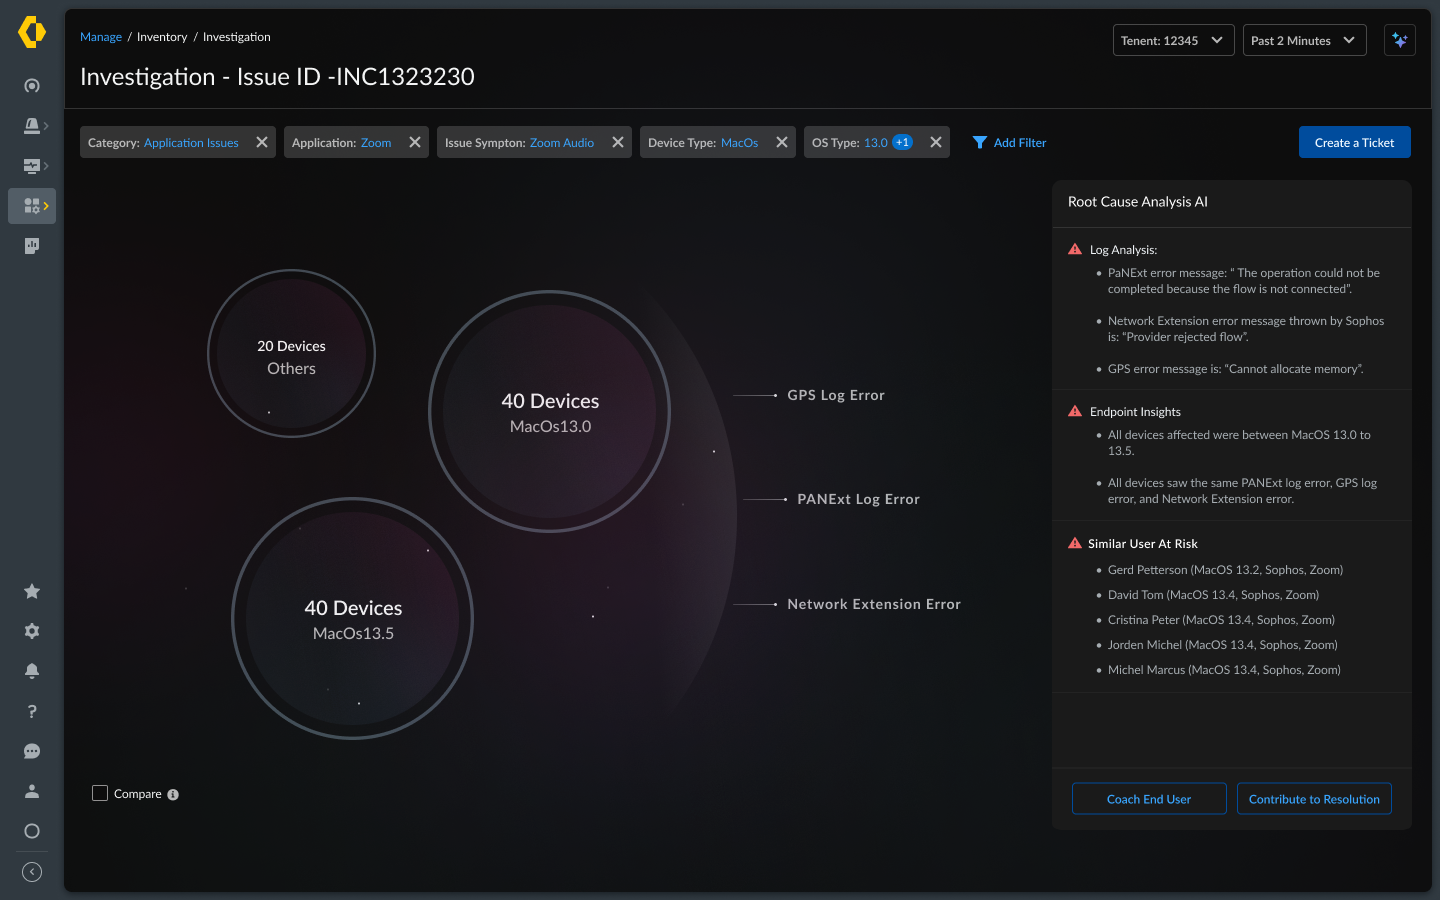Image resolution: width=1440 pixels, height=900 pixels.
Task: Click the Investigation breadcrumb
Action: coord(237,37)
